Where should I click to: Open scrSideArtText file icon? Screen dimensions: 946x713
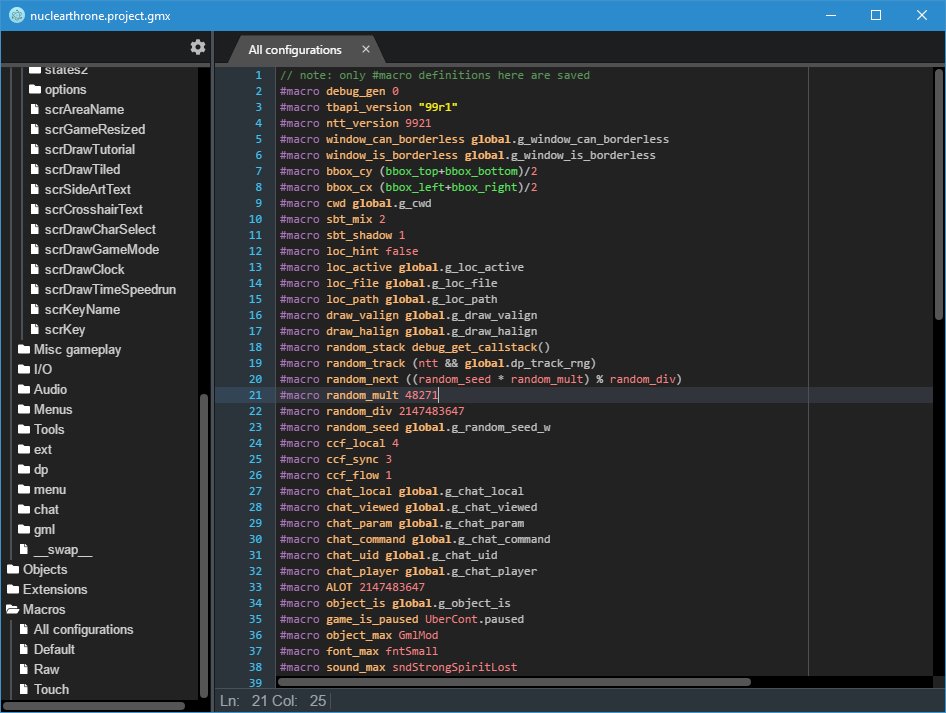(x=35, y=189)
